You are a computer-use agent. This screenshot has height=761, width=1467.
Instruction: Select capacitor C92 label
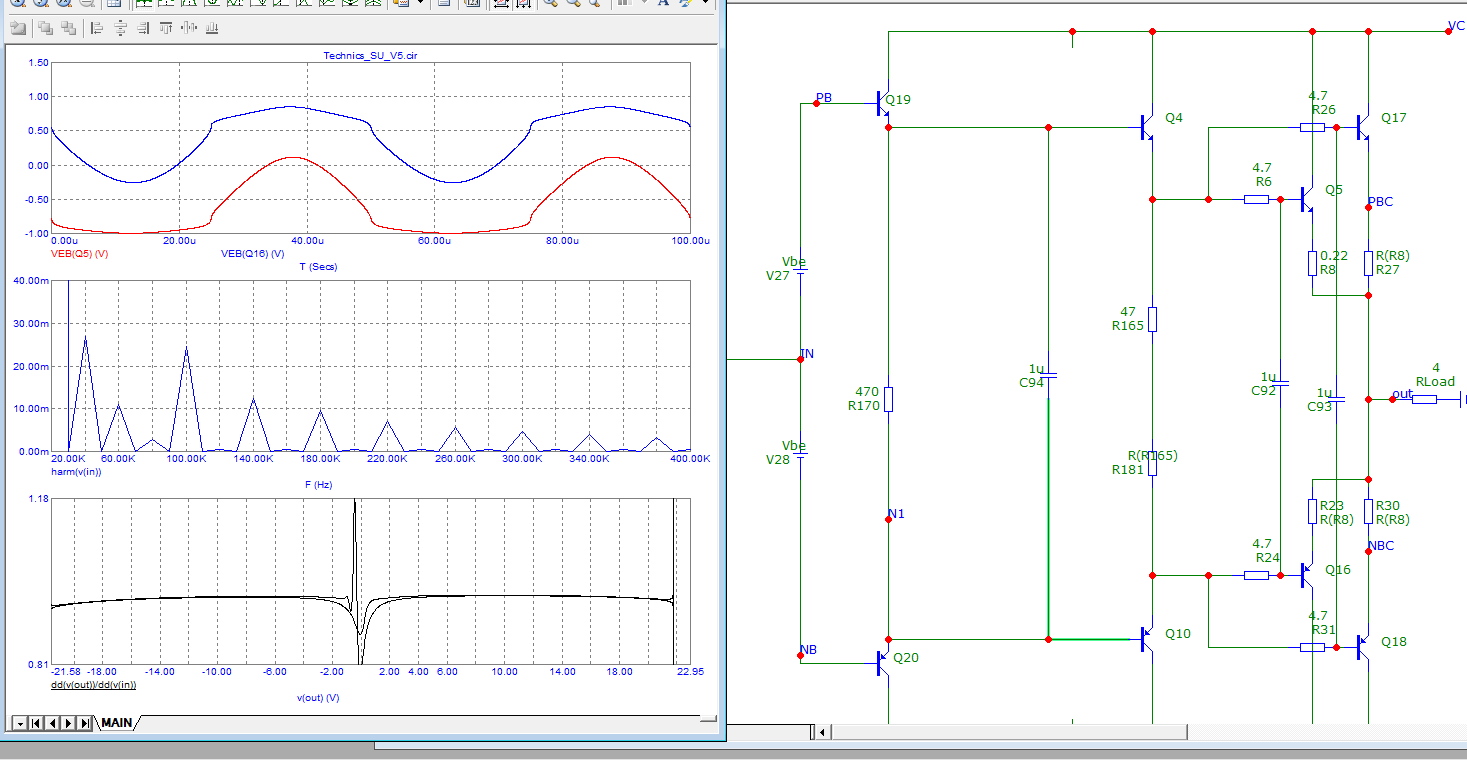(1264, 390)
